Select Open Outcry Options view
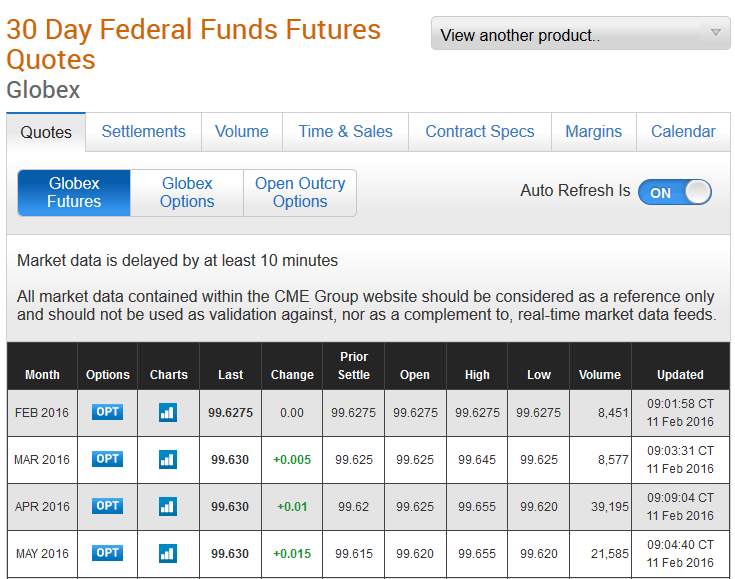The width and height of the screenshot is (735, 579). (300, 193)
